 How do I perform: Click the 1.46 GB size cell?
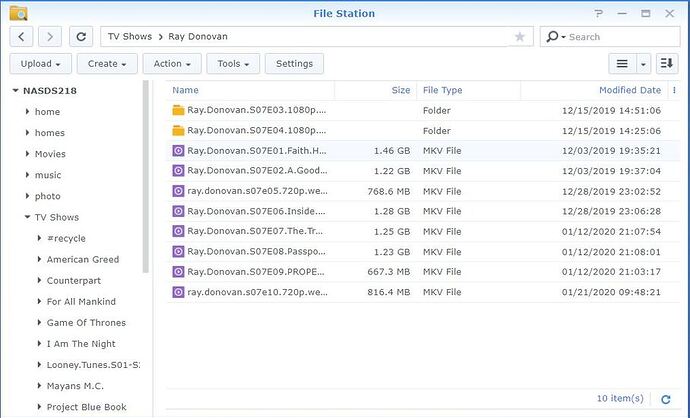392,151
